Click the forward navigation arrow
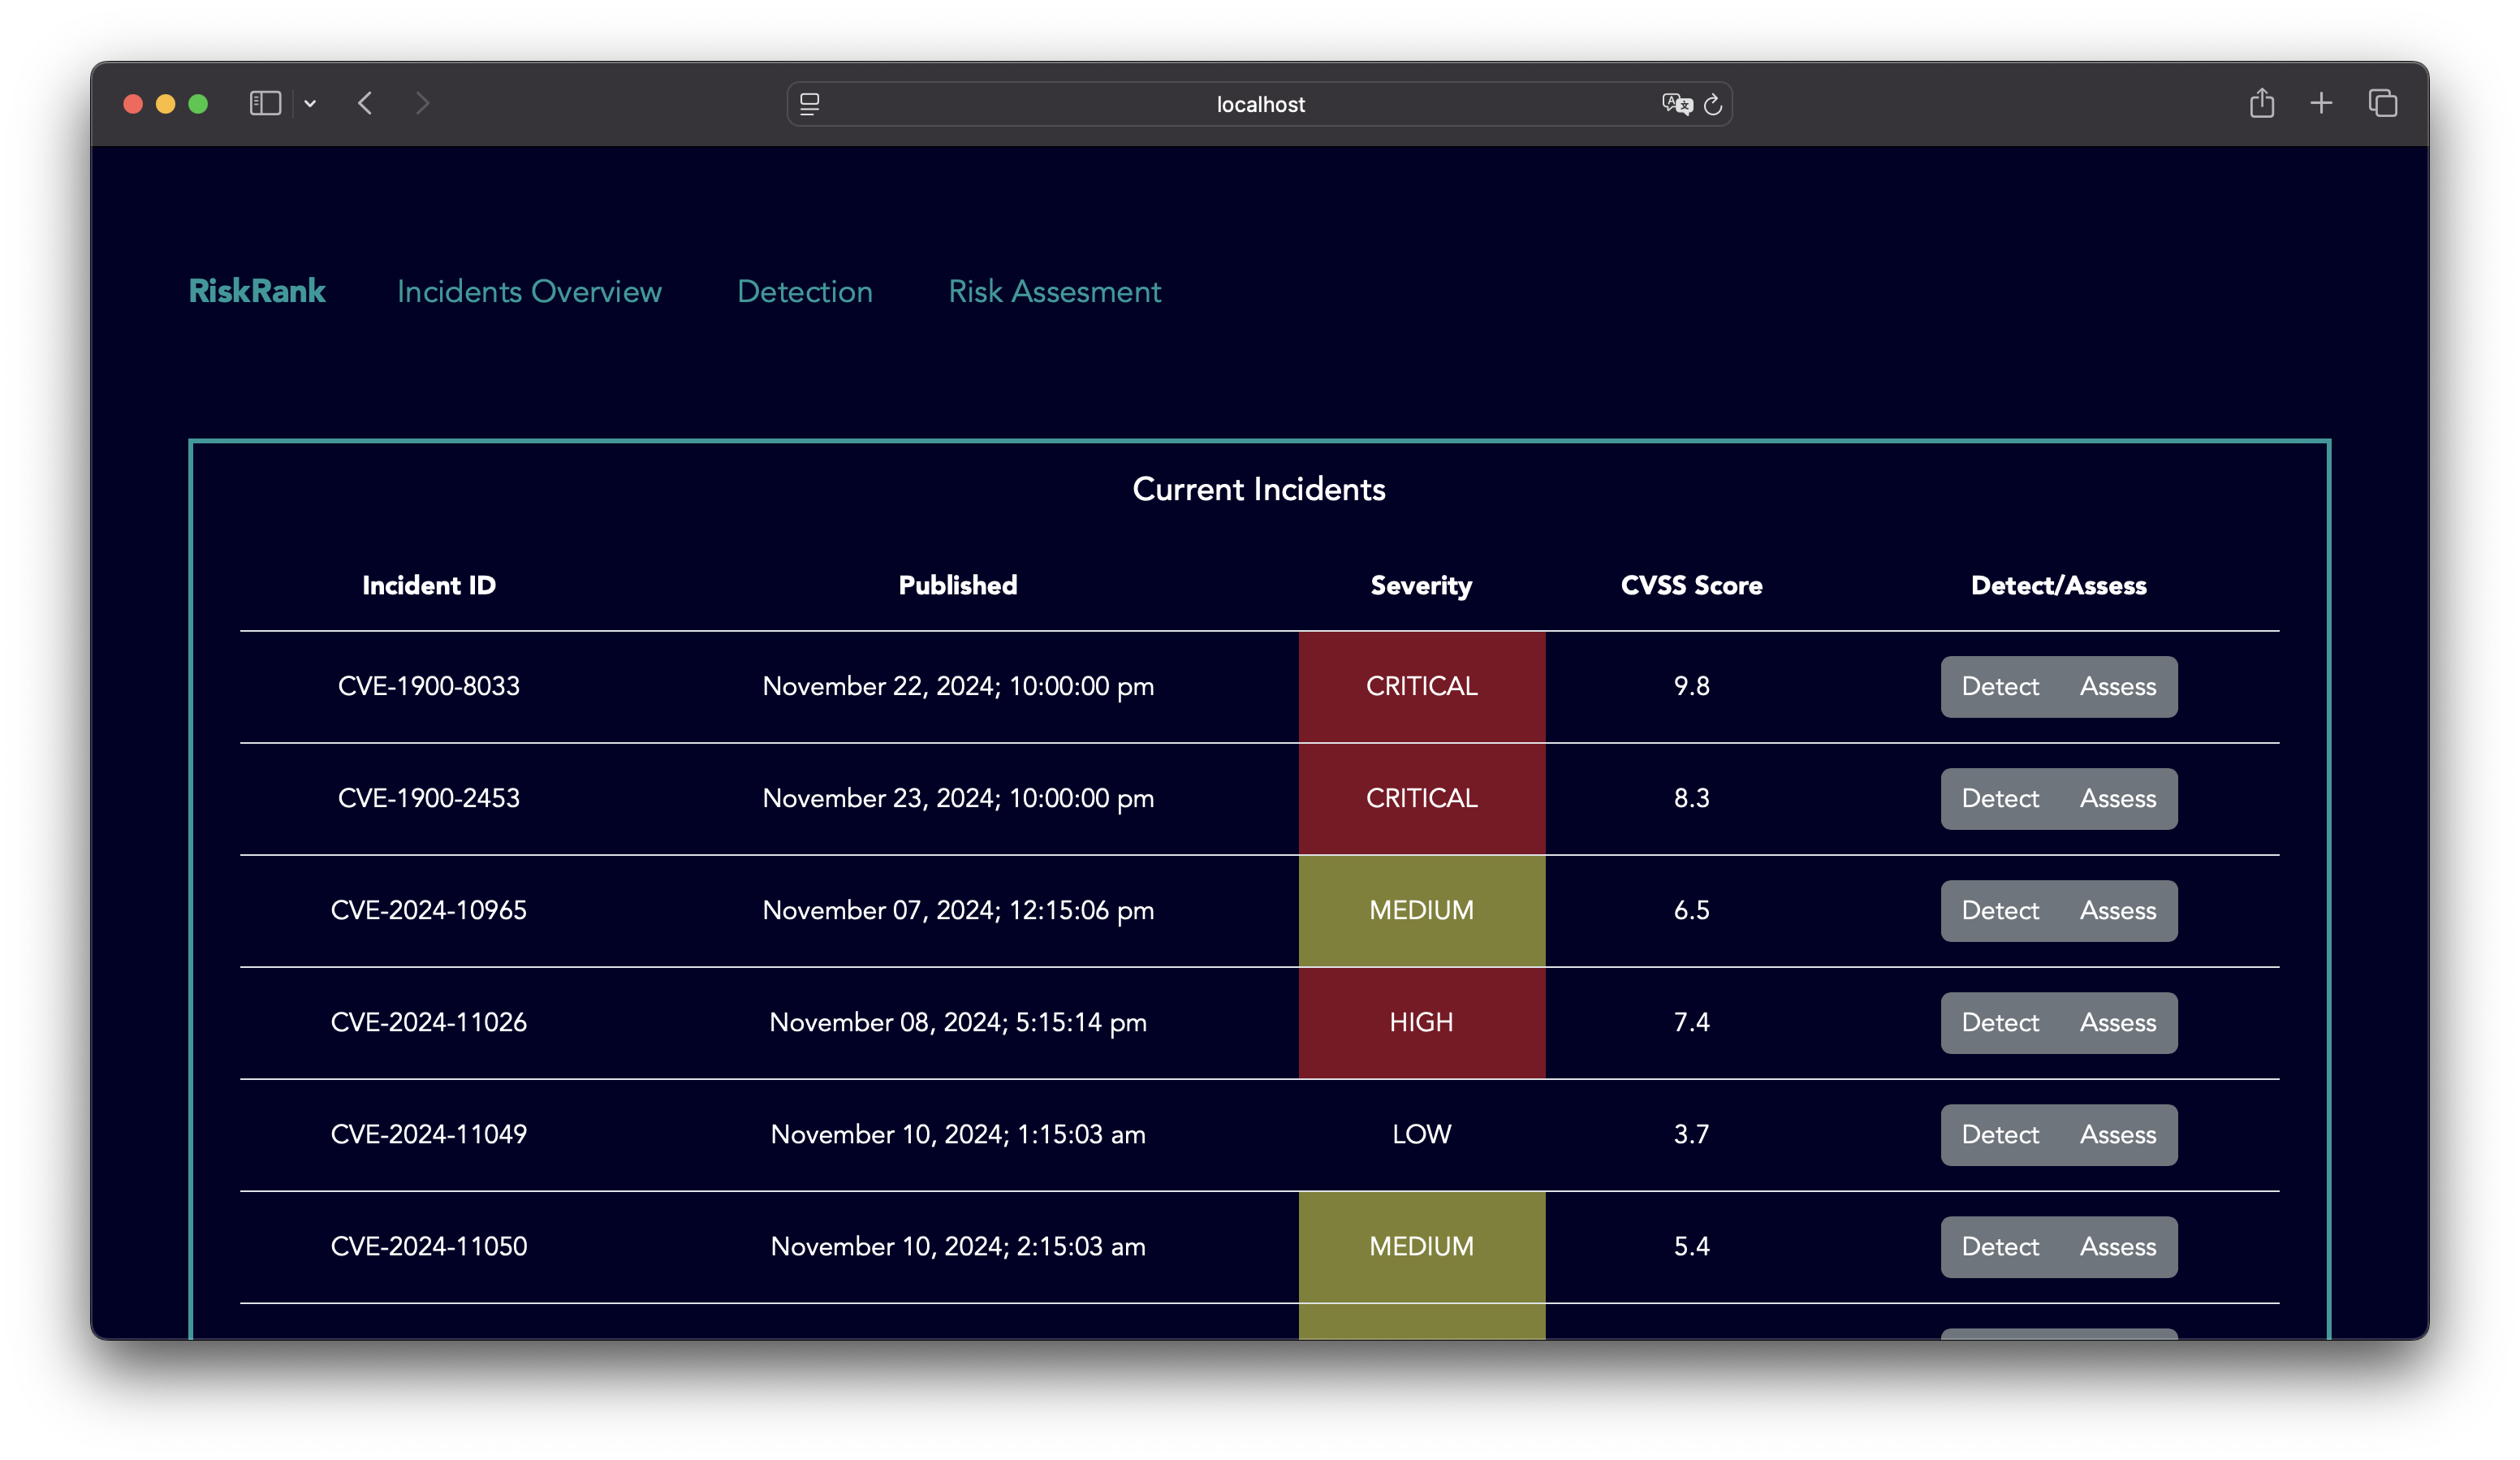Screen dimensions: 2520x1460 click(422, 103)
